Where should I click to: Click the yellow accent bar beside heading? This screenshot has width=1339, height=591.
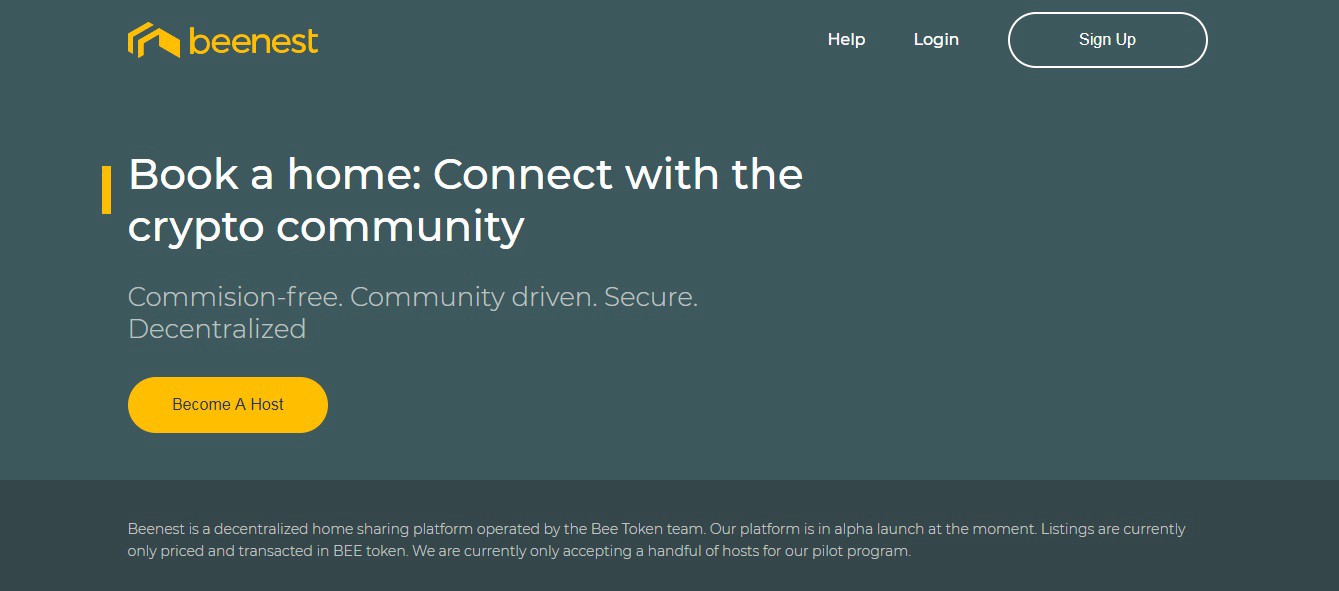(x=106, y=190)
